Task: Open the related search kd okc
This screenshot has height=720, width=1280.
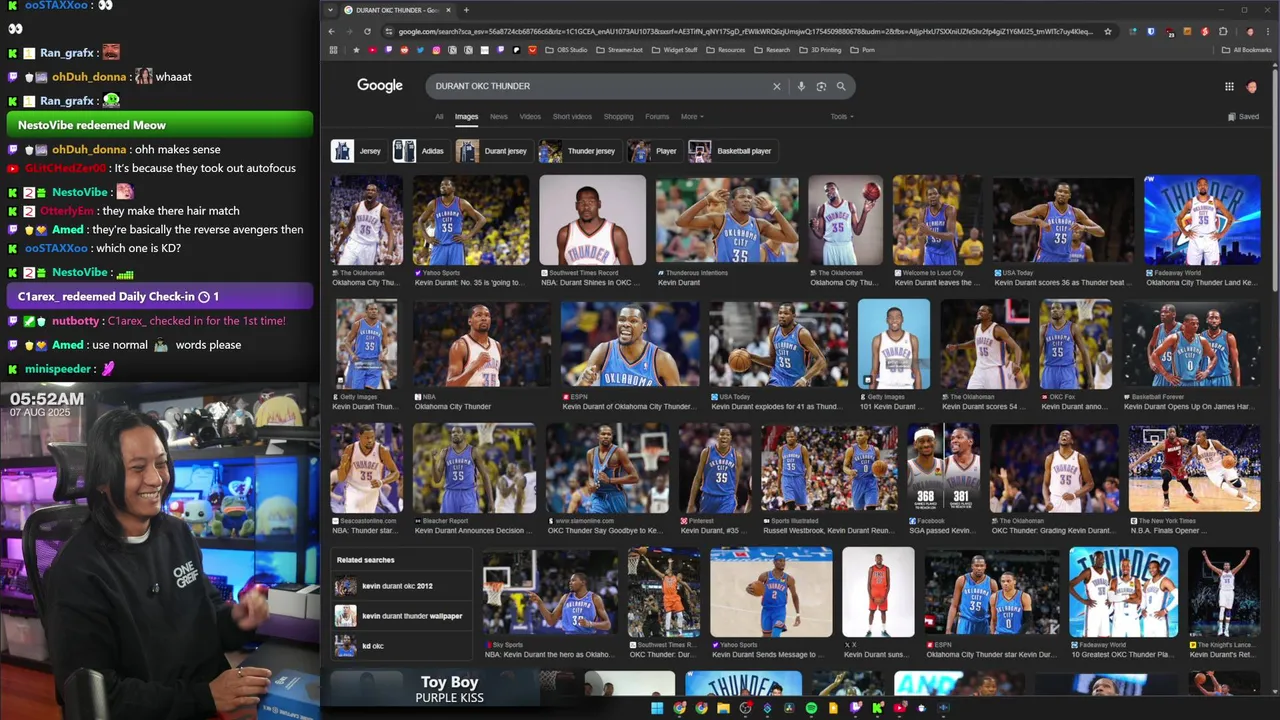Action: coord(402,646)
